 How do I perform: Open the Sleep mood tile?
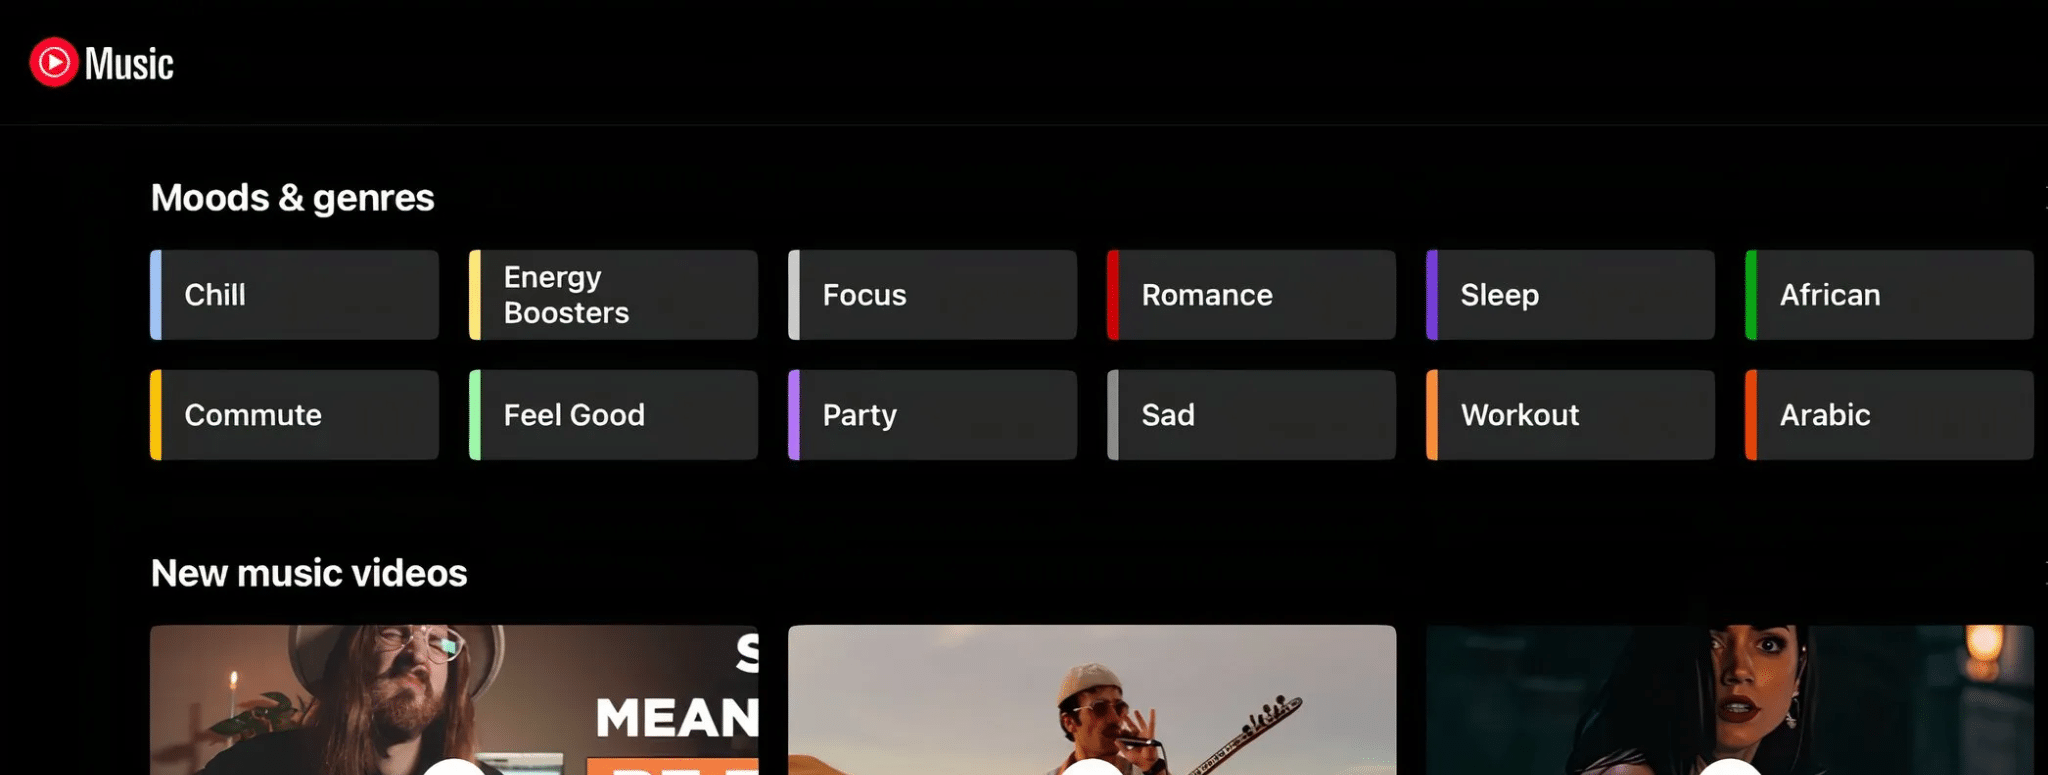pyautogui.click(x=1570, y=295)
